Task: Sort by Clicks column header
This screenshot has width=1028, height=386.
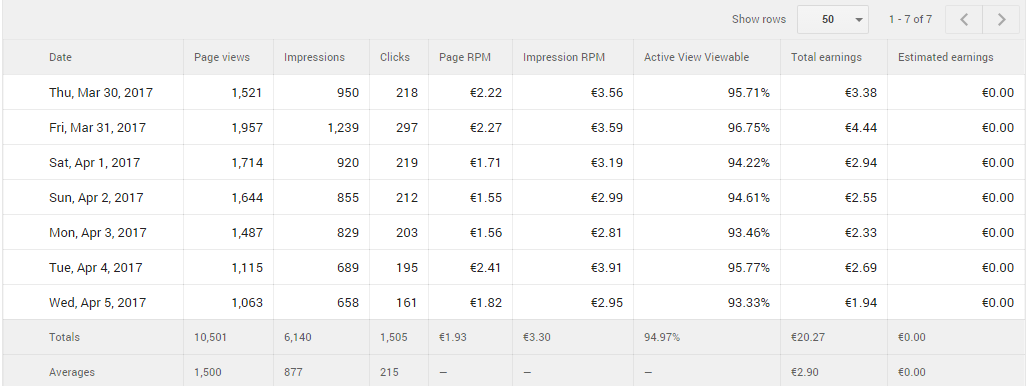Action: pos(395,57)
